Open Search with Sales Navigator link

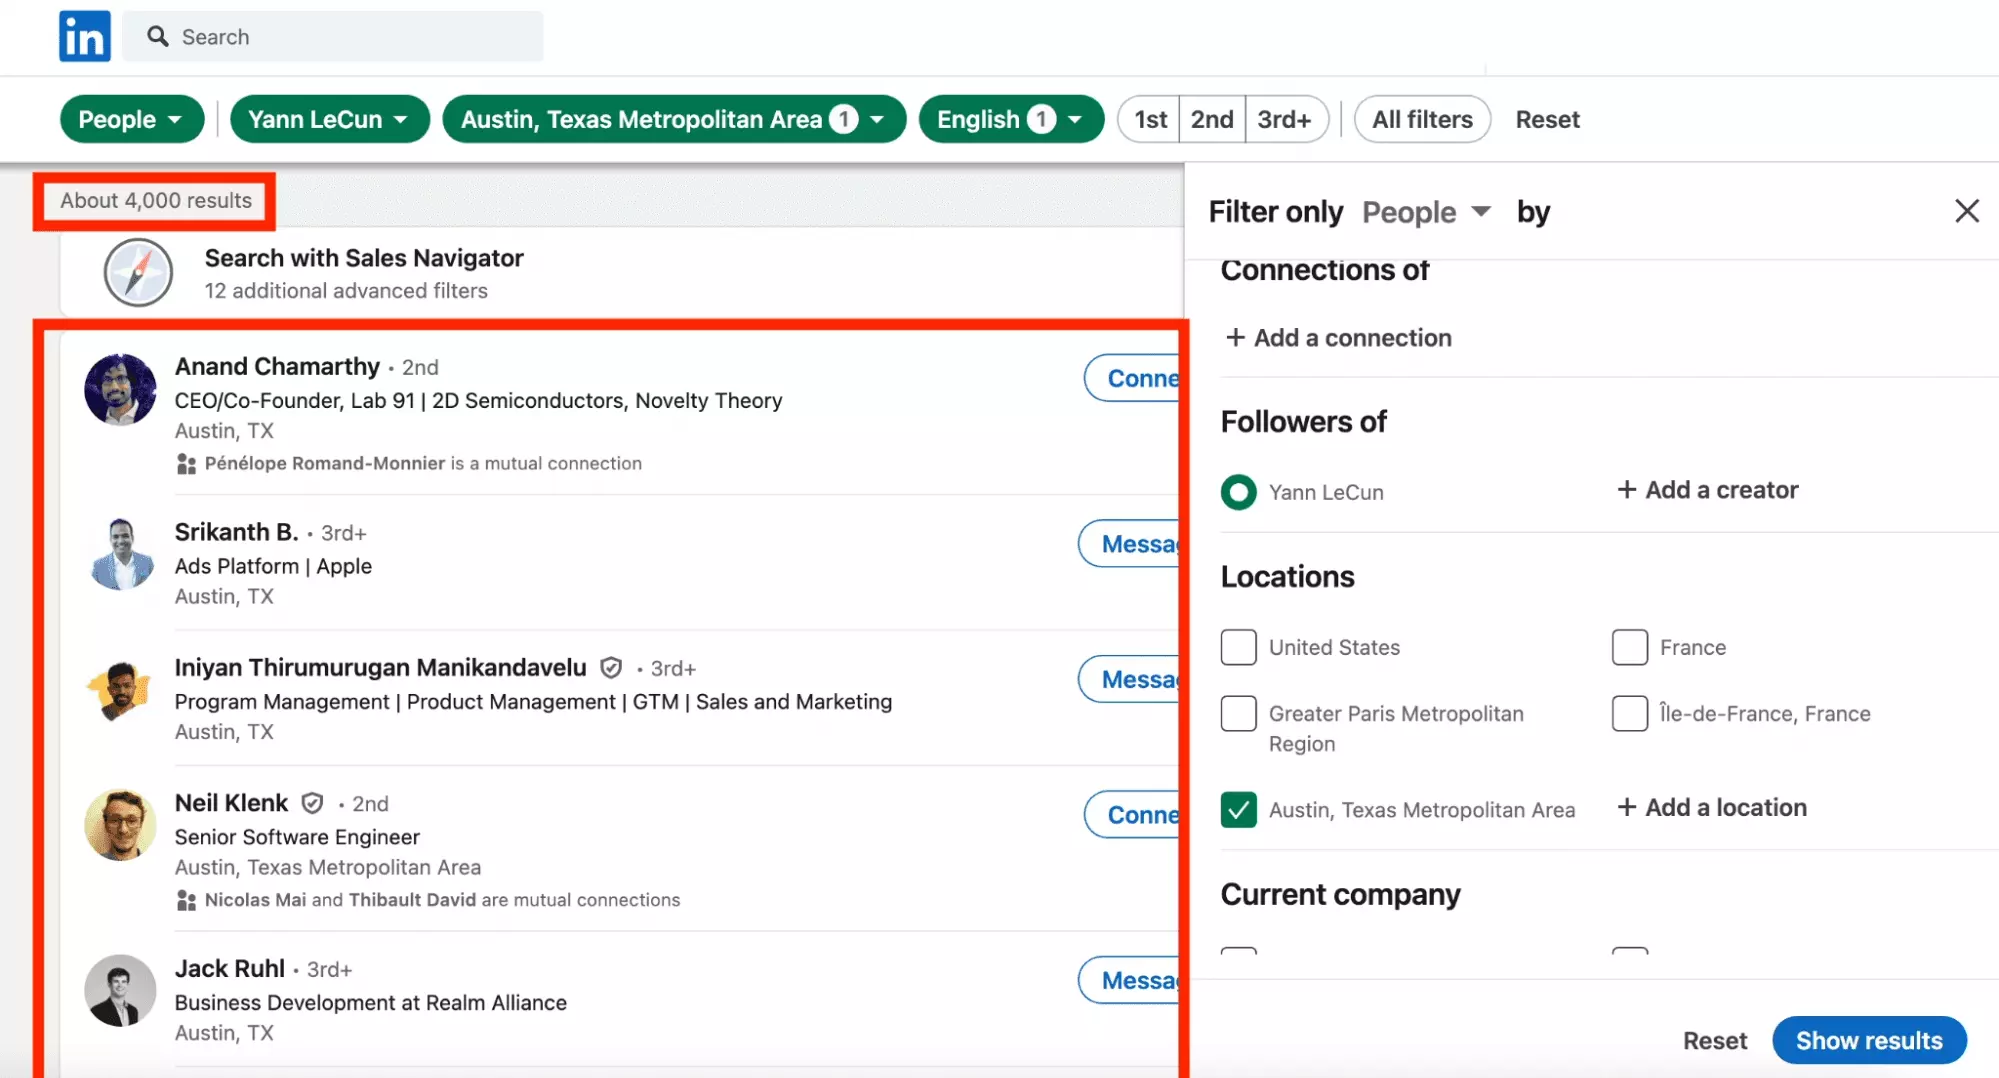(364, 258)
